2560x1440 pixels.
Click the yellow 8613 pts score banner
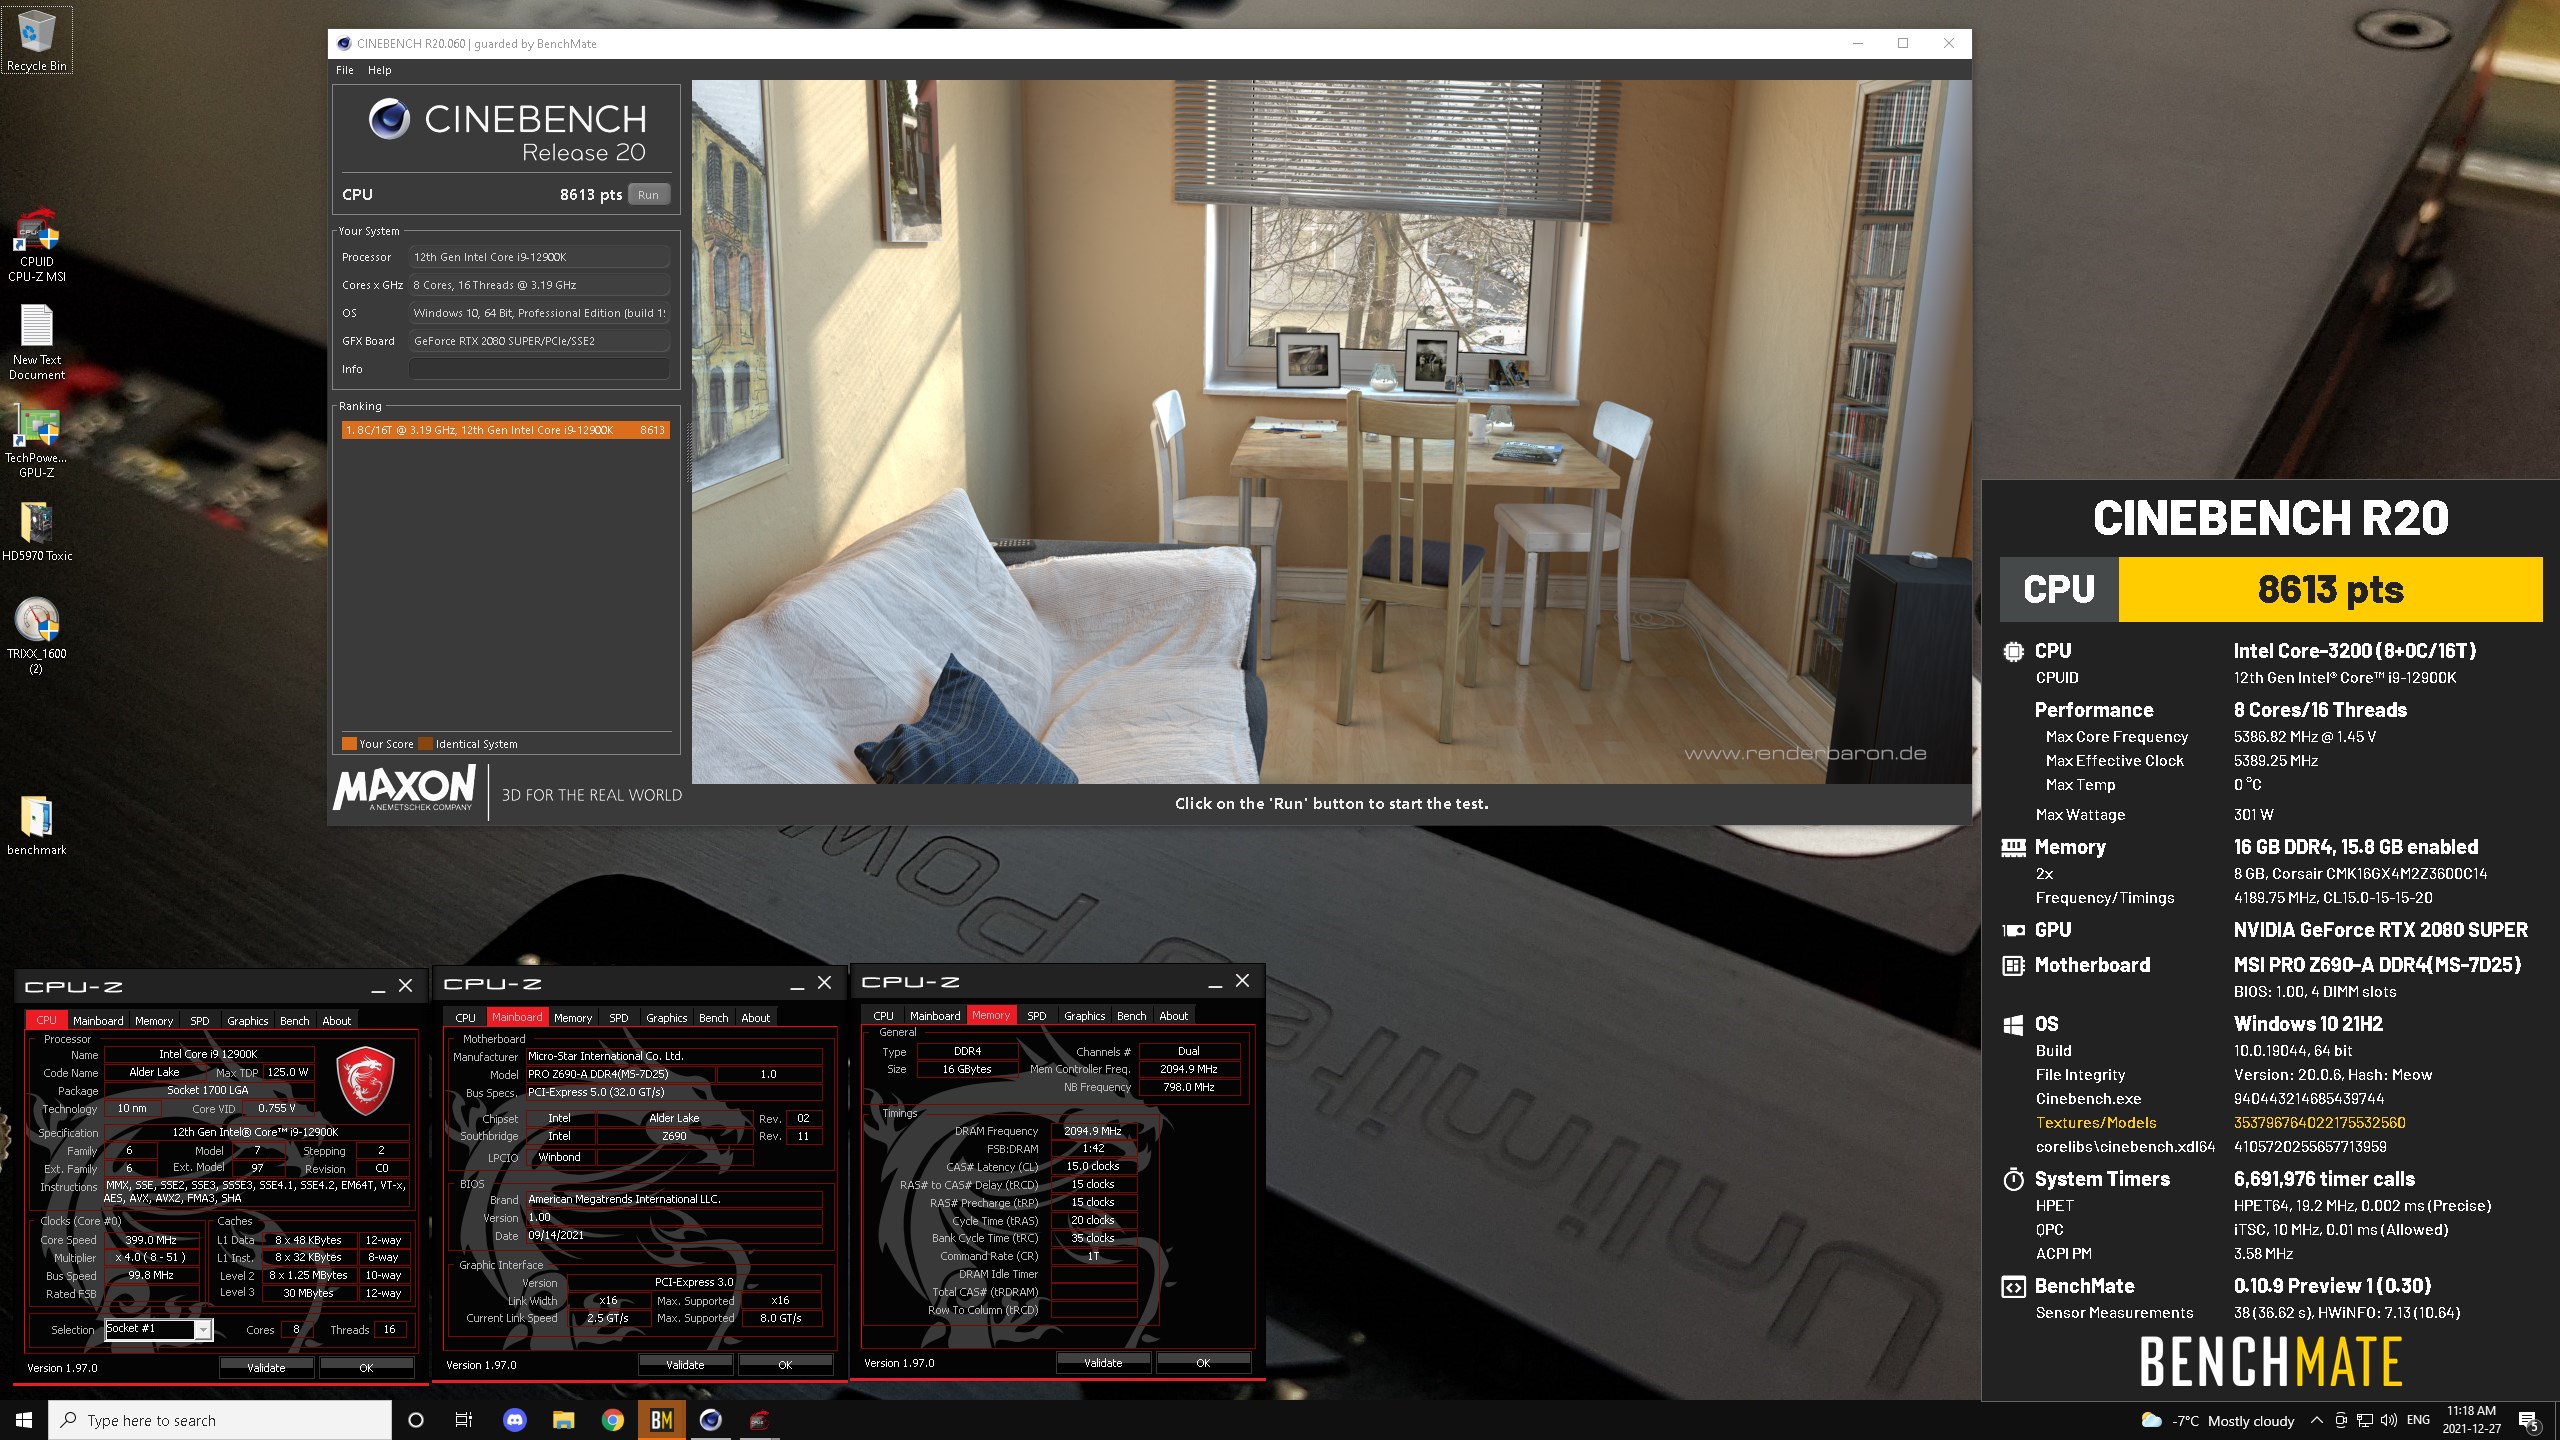tap(2330, 590)
